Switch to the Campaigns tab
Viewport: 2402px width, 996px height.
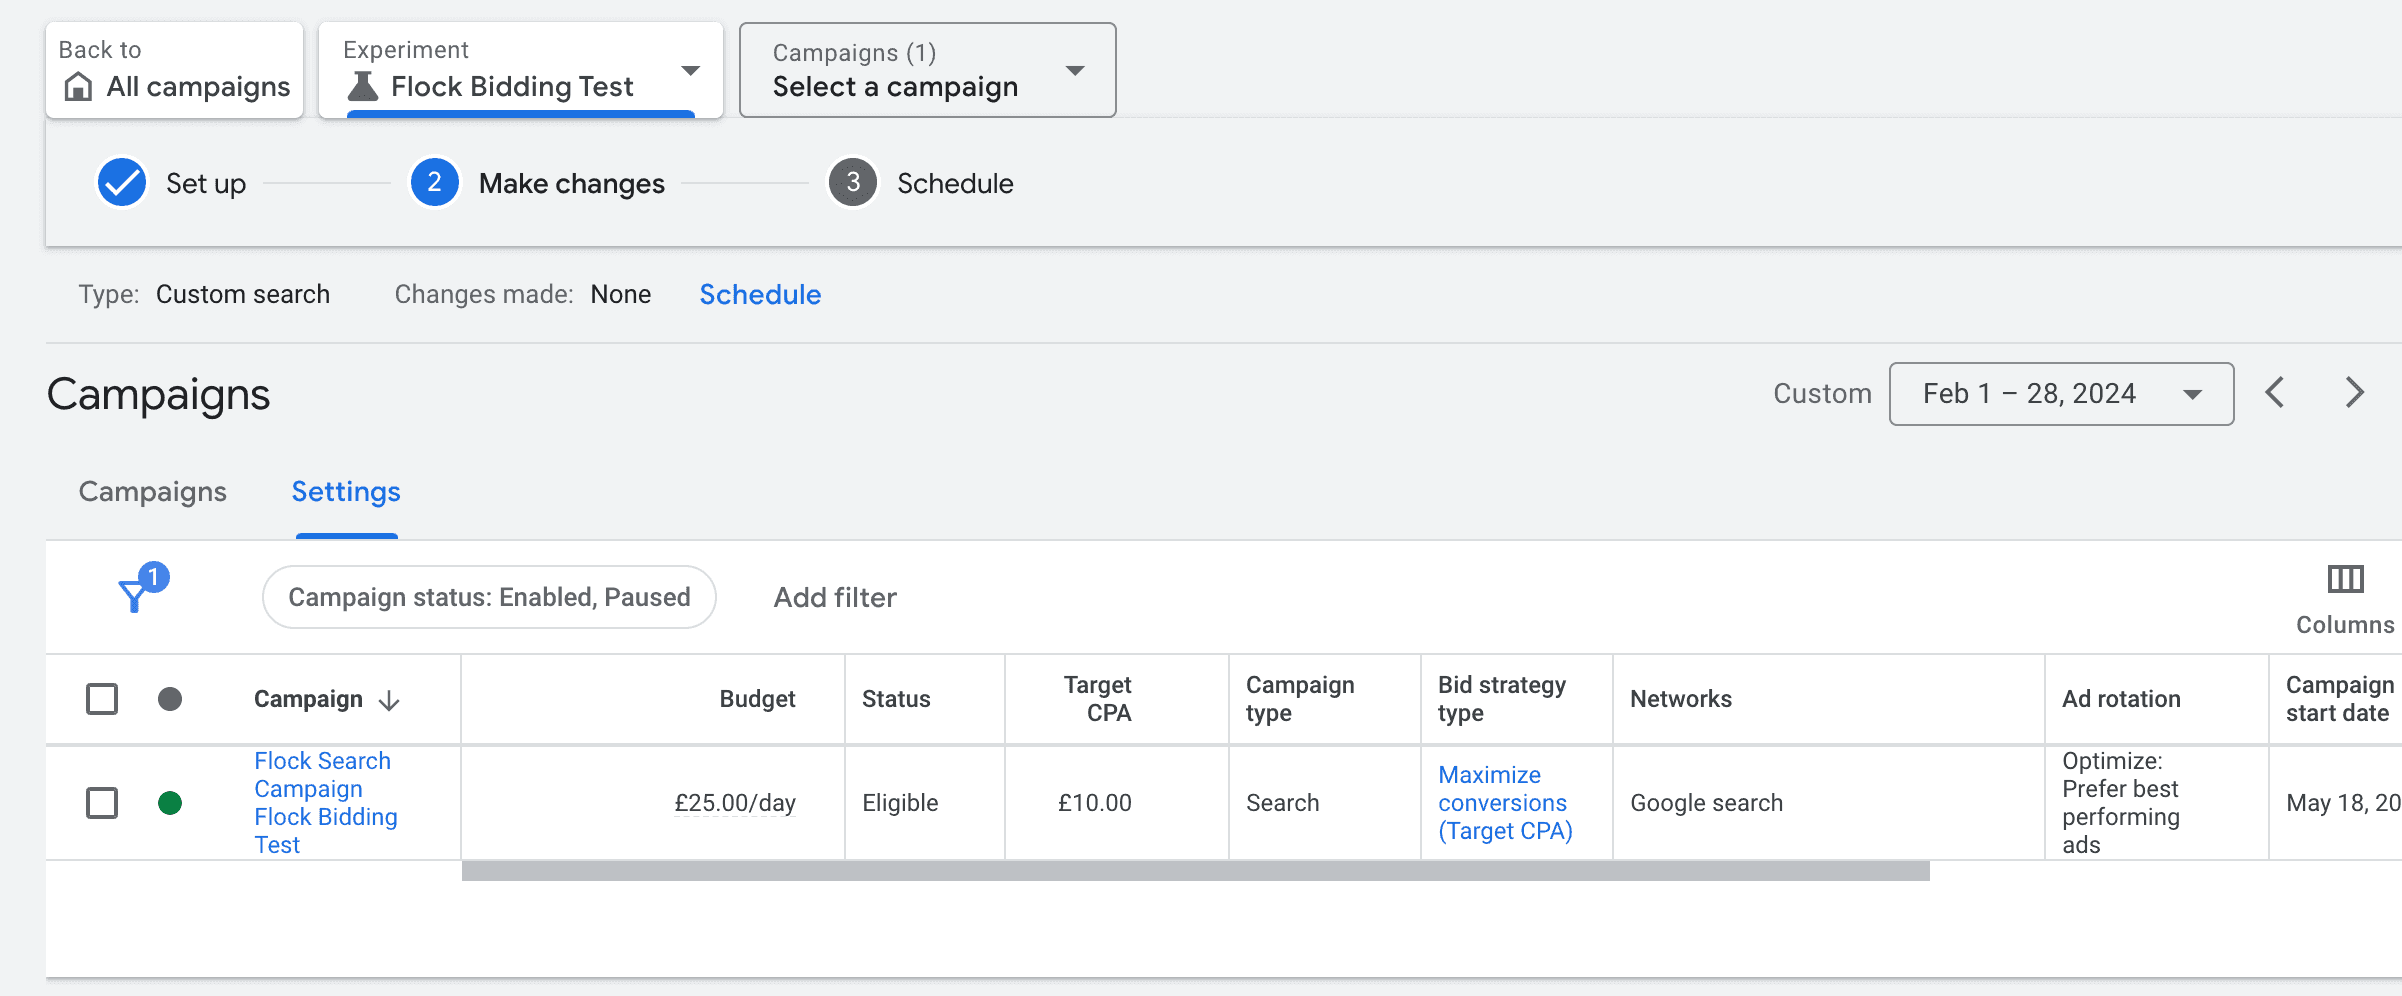click(152, 491)
